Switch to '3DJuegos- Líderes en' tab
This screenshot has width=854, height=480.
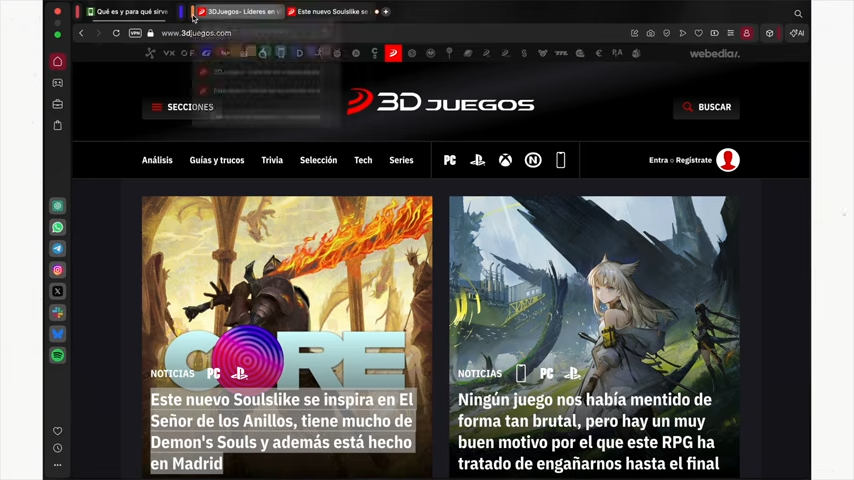[x=240, y=11]
